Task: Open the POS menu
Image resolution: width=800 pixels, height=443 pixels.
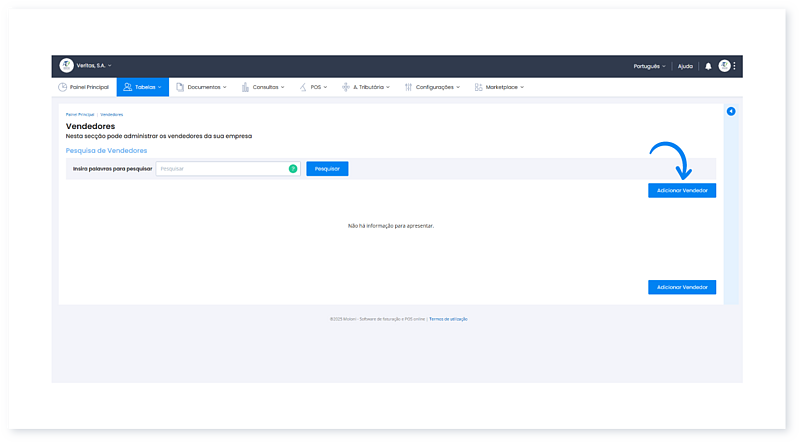Action: tap(314, 87)
